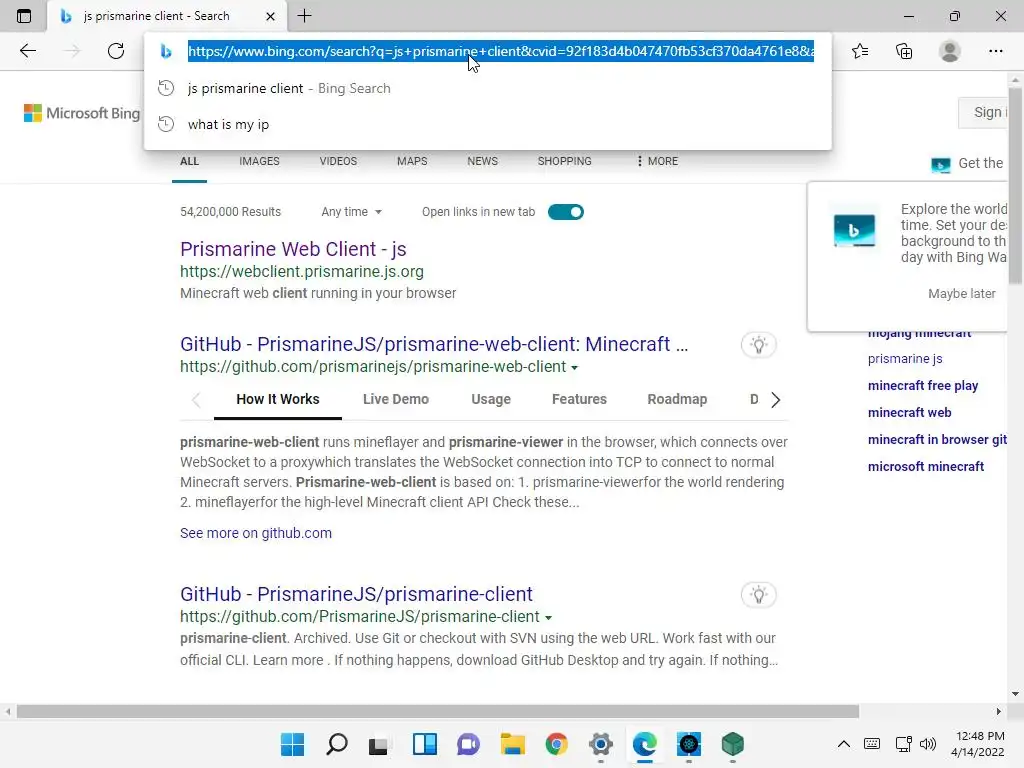Select the Live Demo result tab

click(396, 399)
